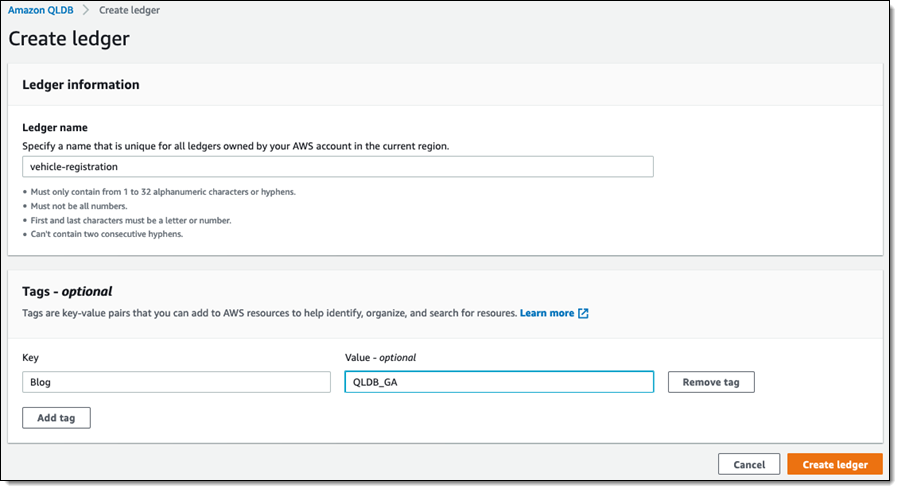Click the 'Can't contain two consecutive hyphens' rule
The width and height of the screenshot is (900, 491).
pos(103,234)
